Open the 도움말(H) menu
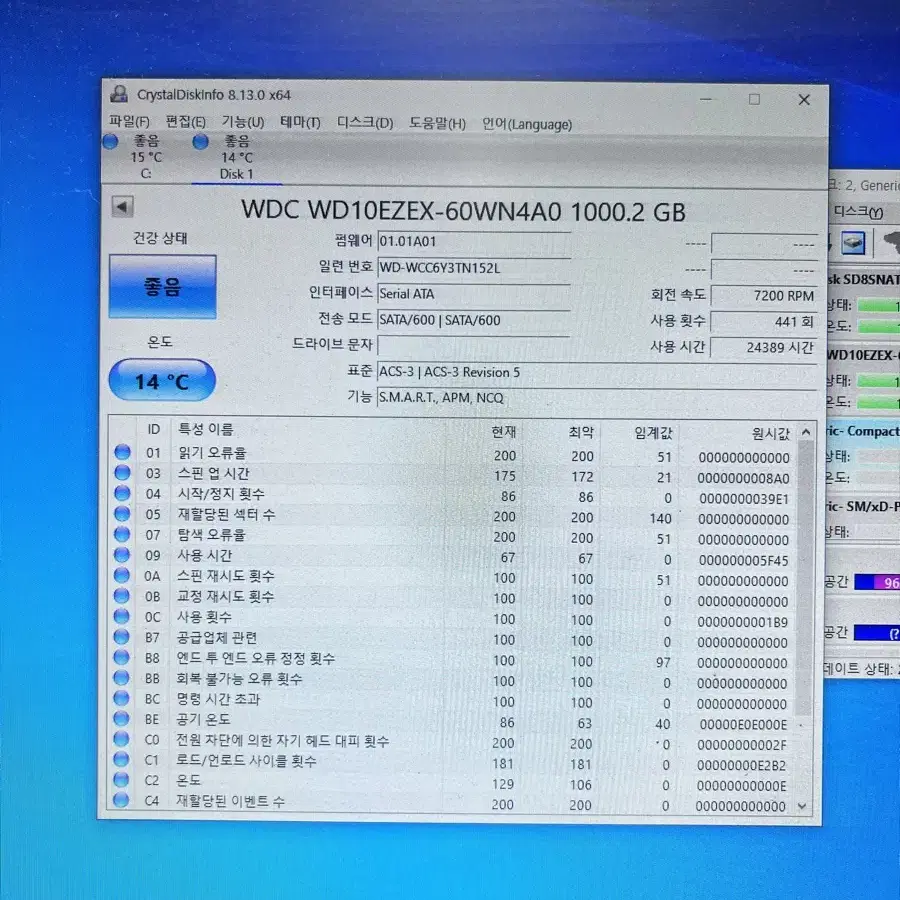This screenshot has width=900, height=900. tap(437, 123)
